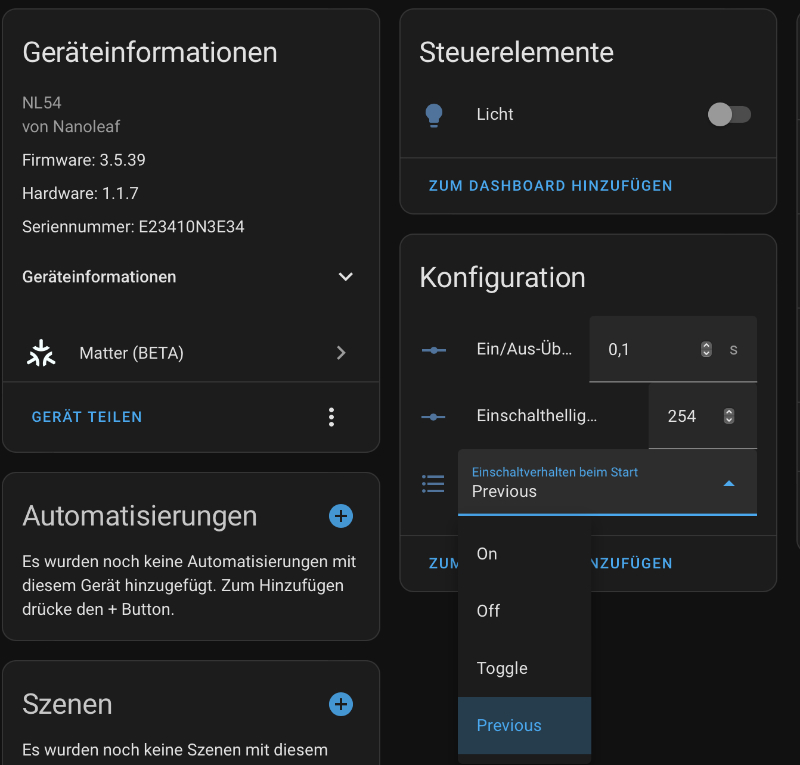Click the plus icon to add an Automatisierung
Image resolution: width=800 pixels, height=765 pixels.
pyautogui.click(x=341, y=516)
